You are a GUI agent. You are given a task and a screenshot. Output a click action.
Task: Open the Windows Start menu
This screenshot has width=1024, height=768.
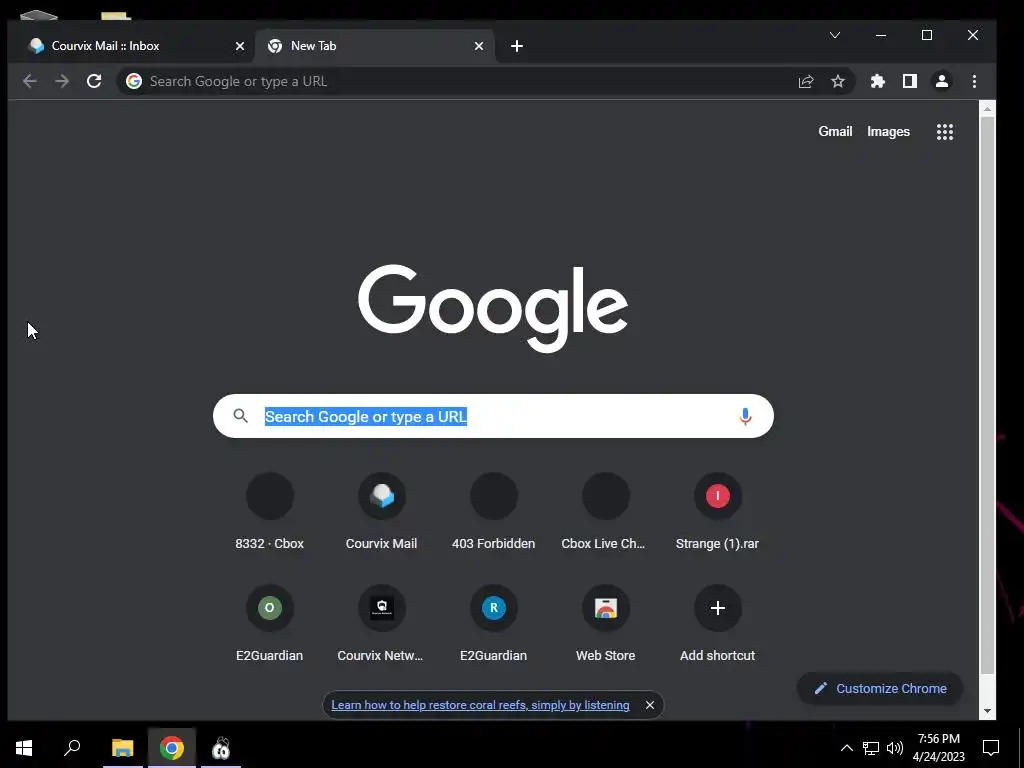pyautogui.click(x=24, y=748)
